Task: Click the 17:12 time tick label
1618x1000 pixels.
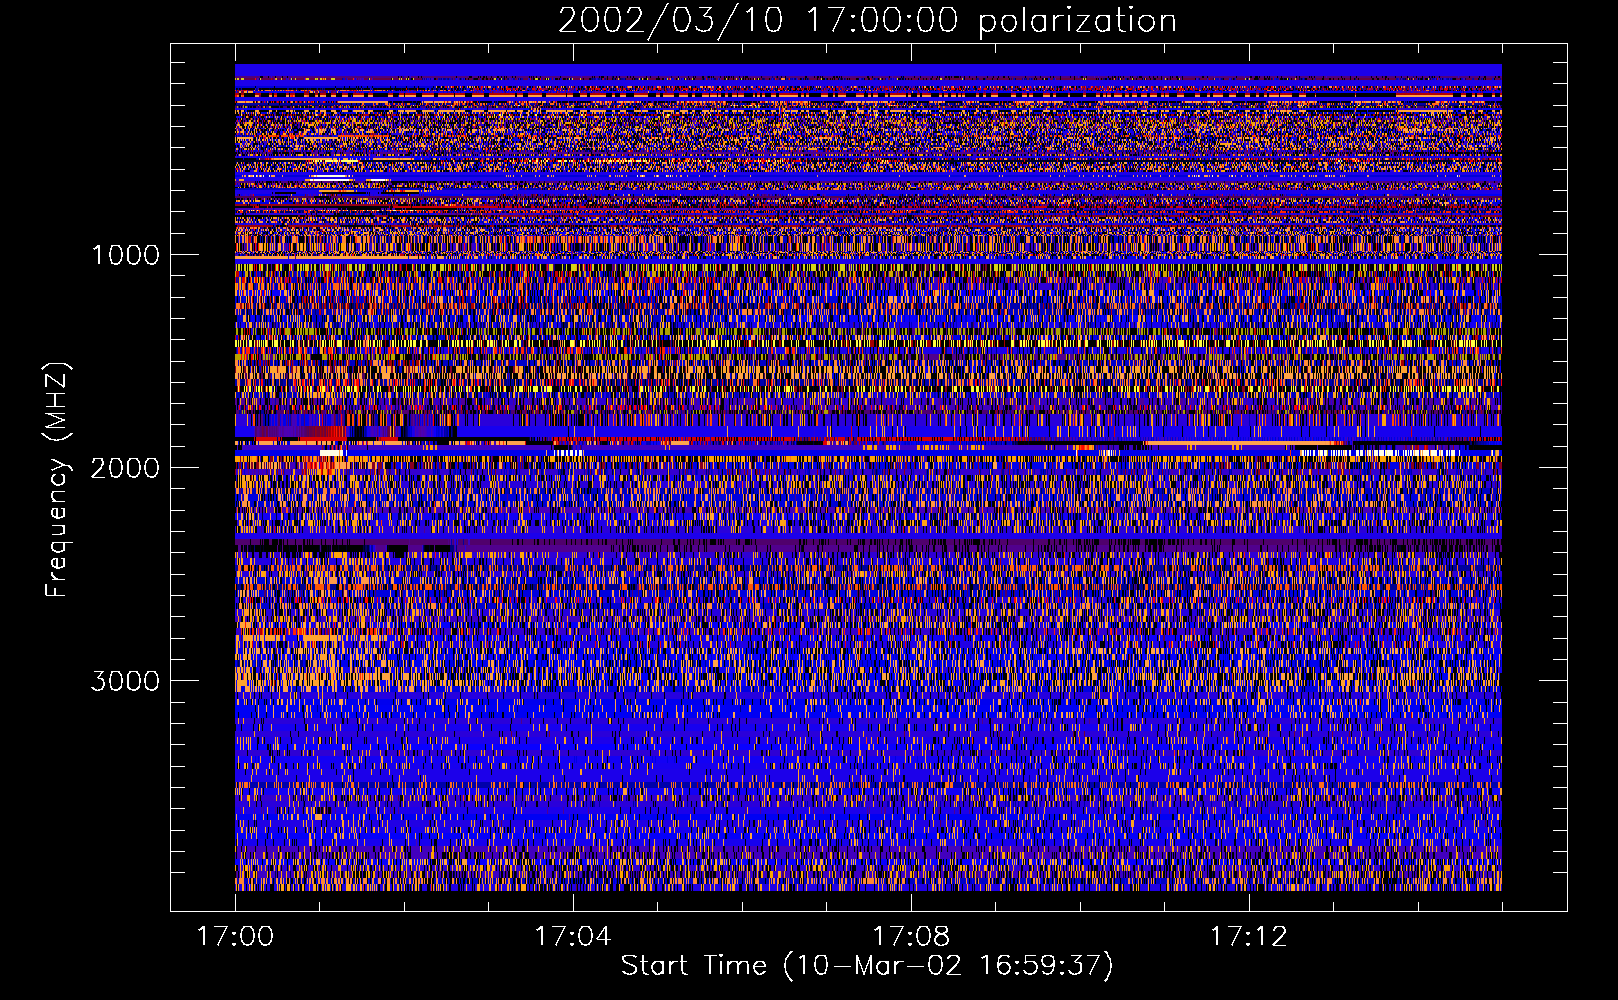Action: coord(1249,937)
